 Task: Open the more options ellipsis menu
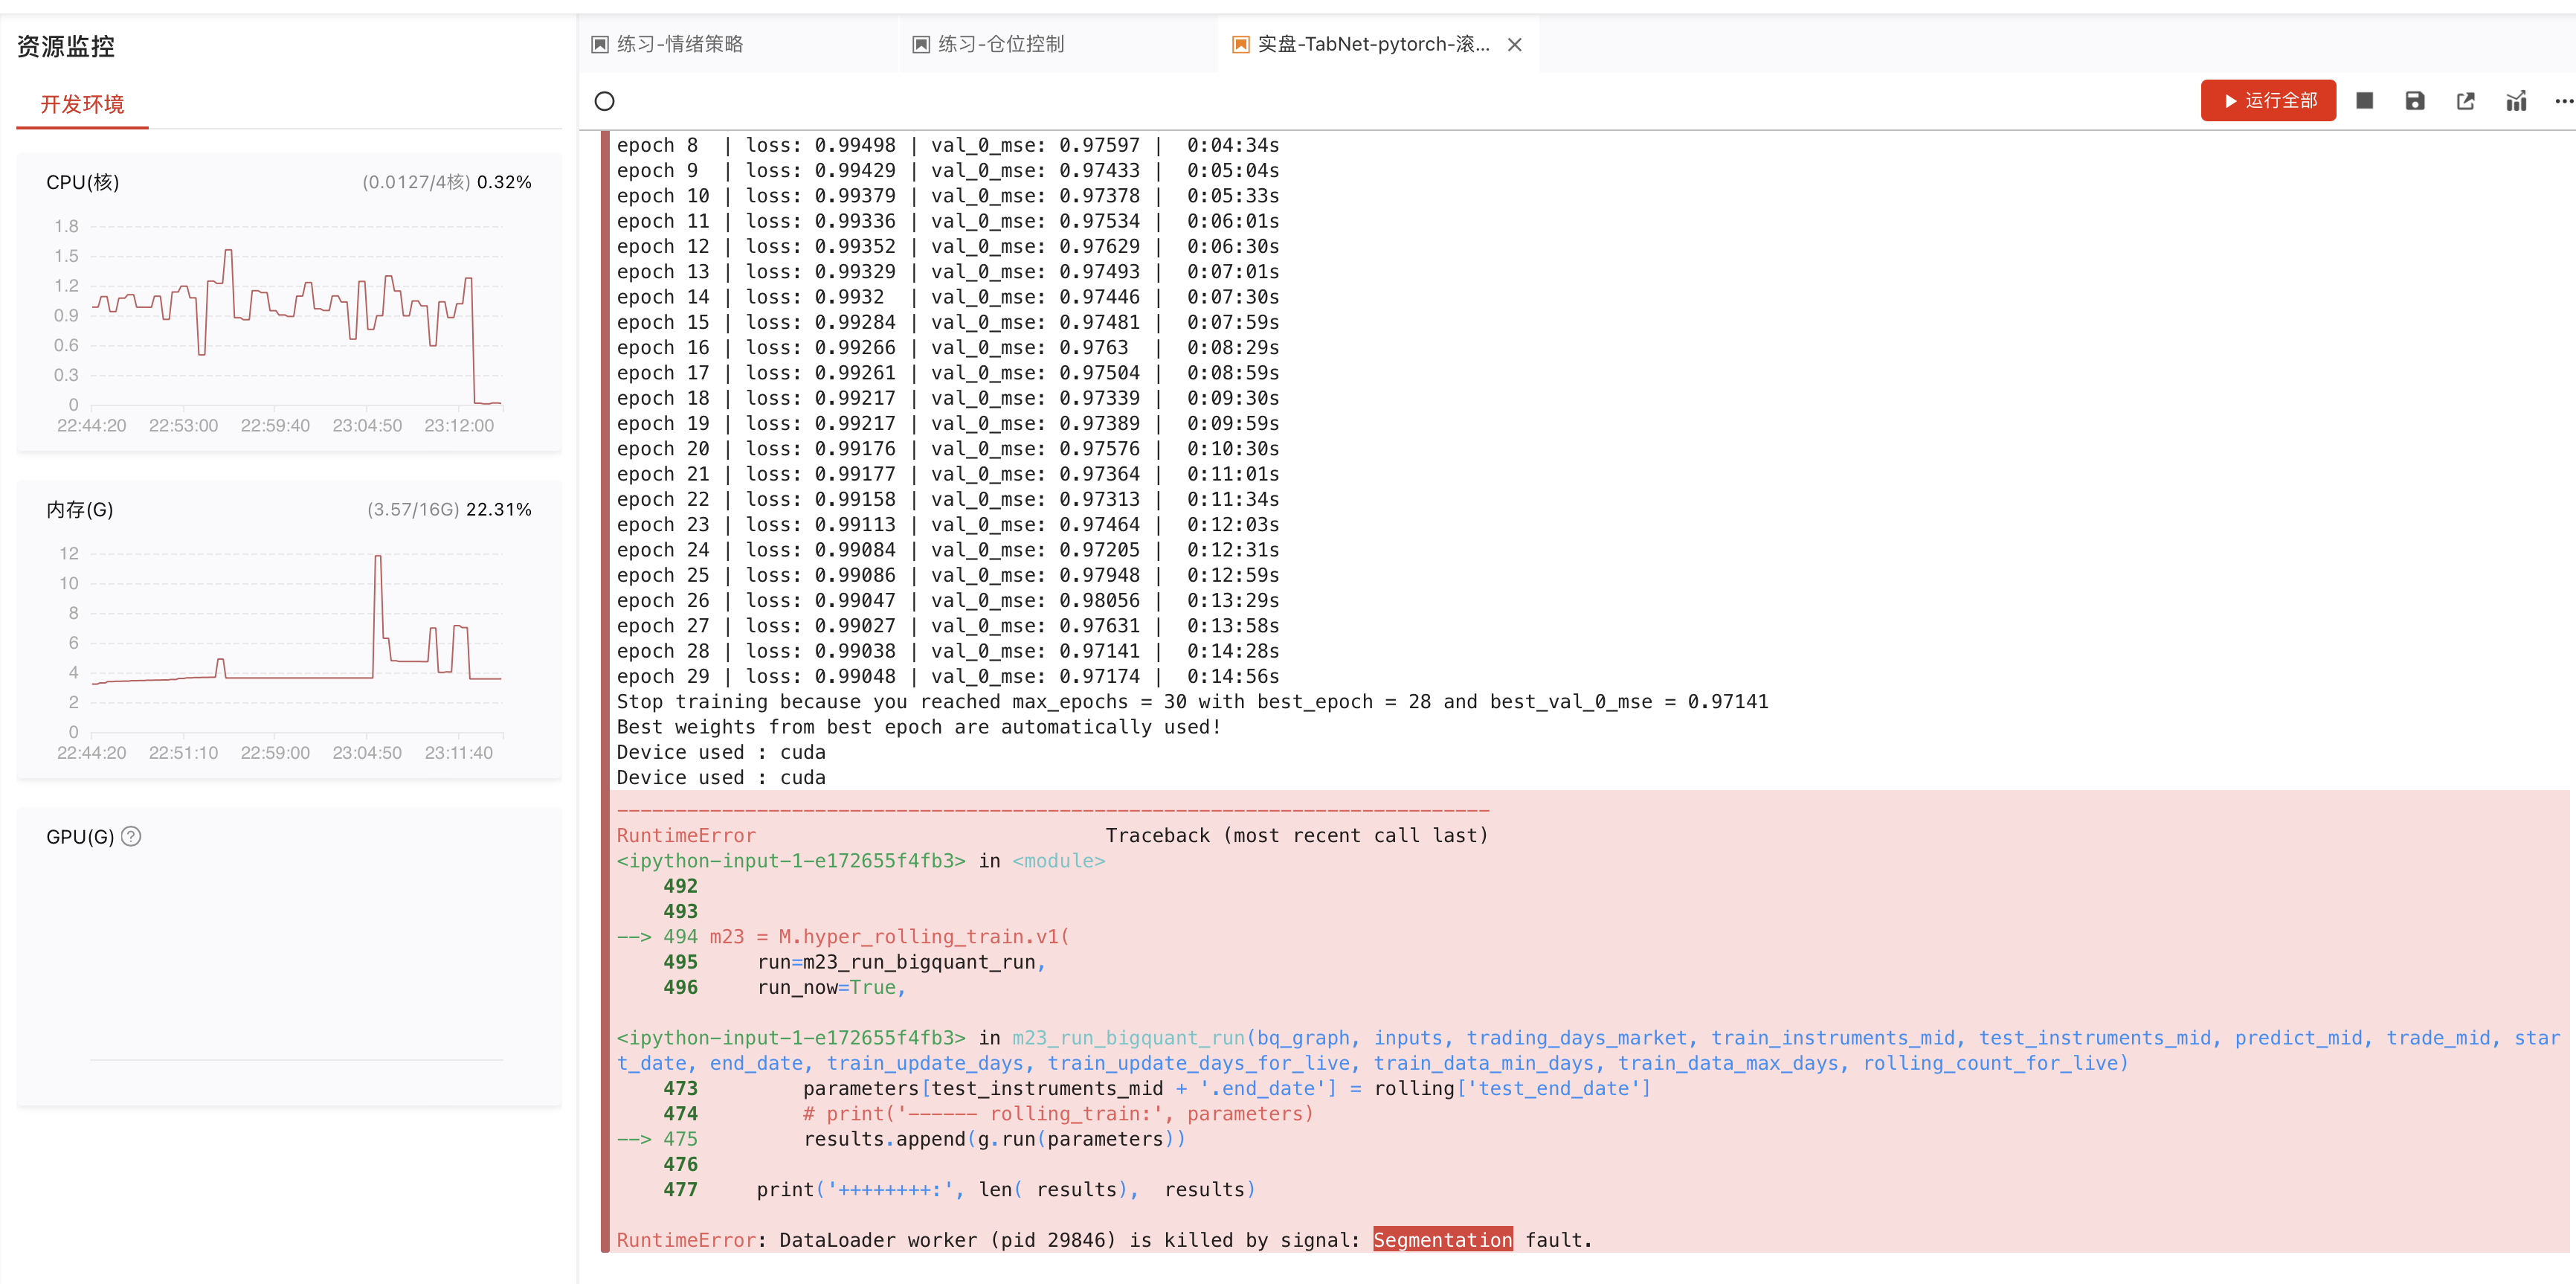[2564, 101]
